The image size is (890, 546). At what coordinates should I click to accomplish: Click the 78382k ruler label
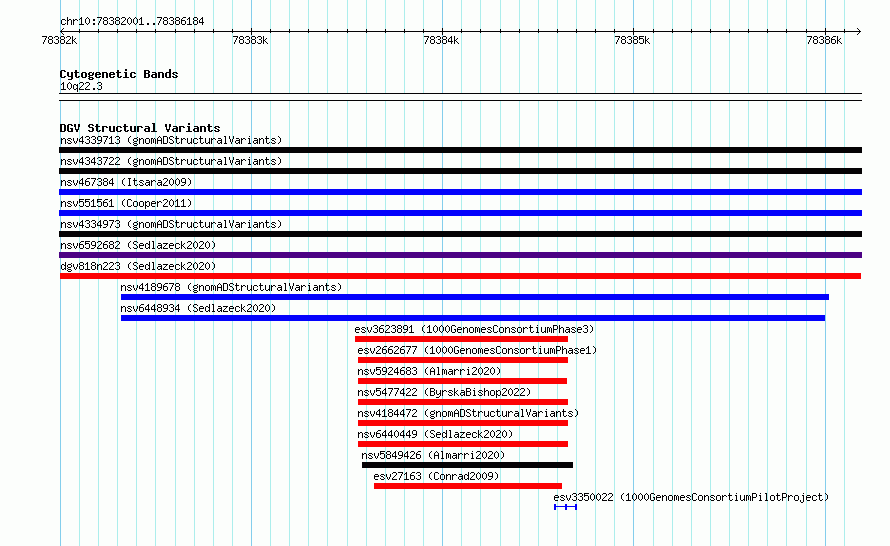(x=59, y=40)
